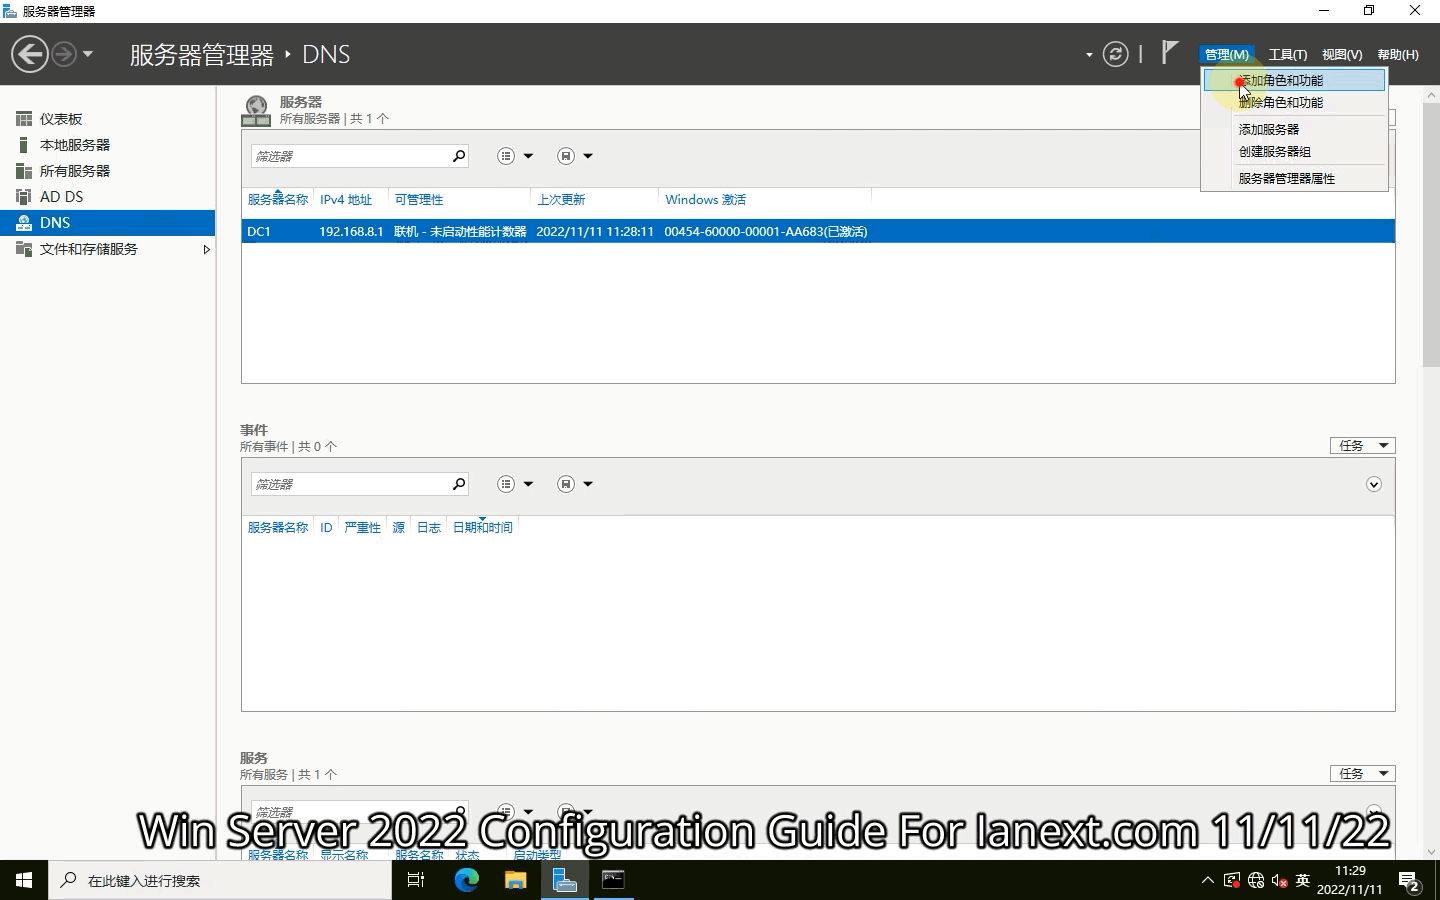Sort events by 日志 column
The image size is (1440, 900).
[428, 527]
